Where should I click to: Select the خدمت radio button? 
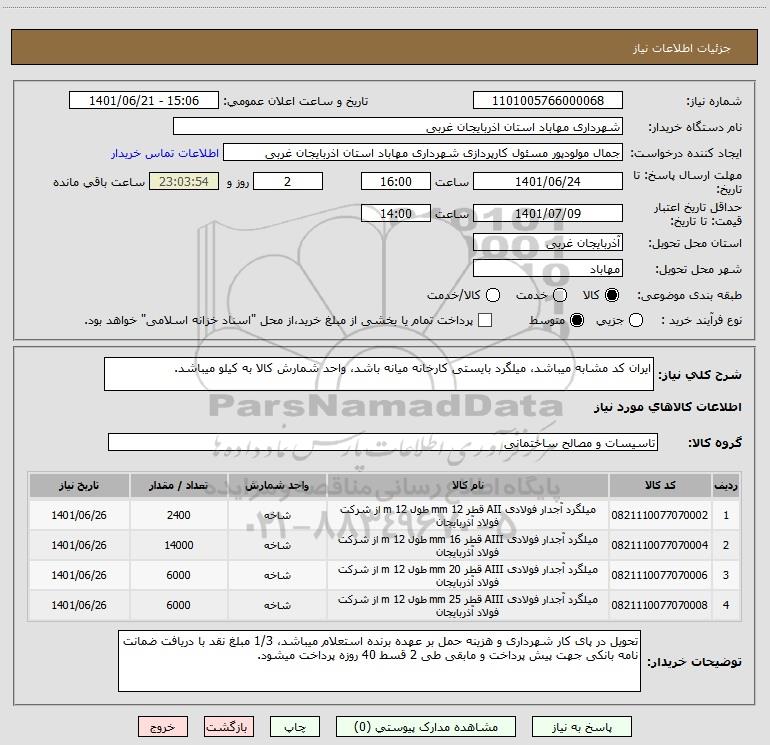[x=560, y=295]
